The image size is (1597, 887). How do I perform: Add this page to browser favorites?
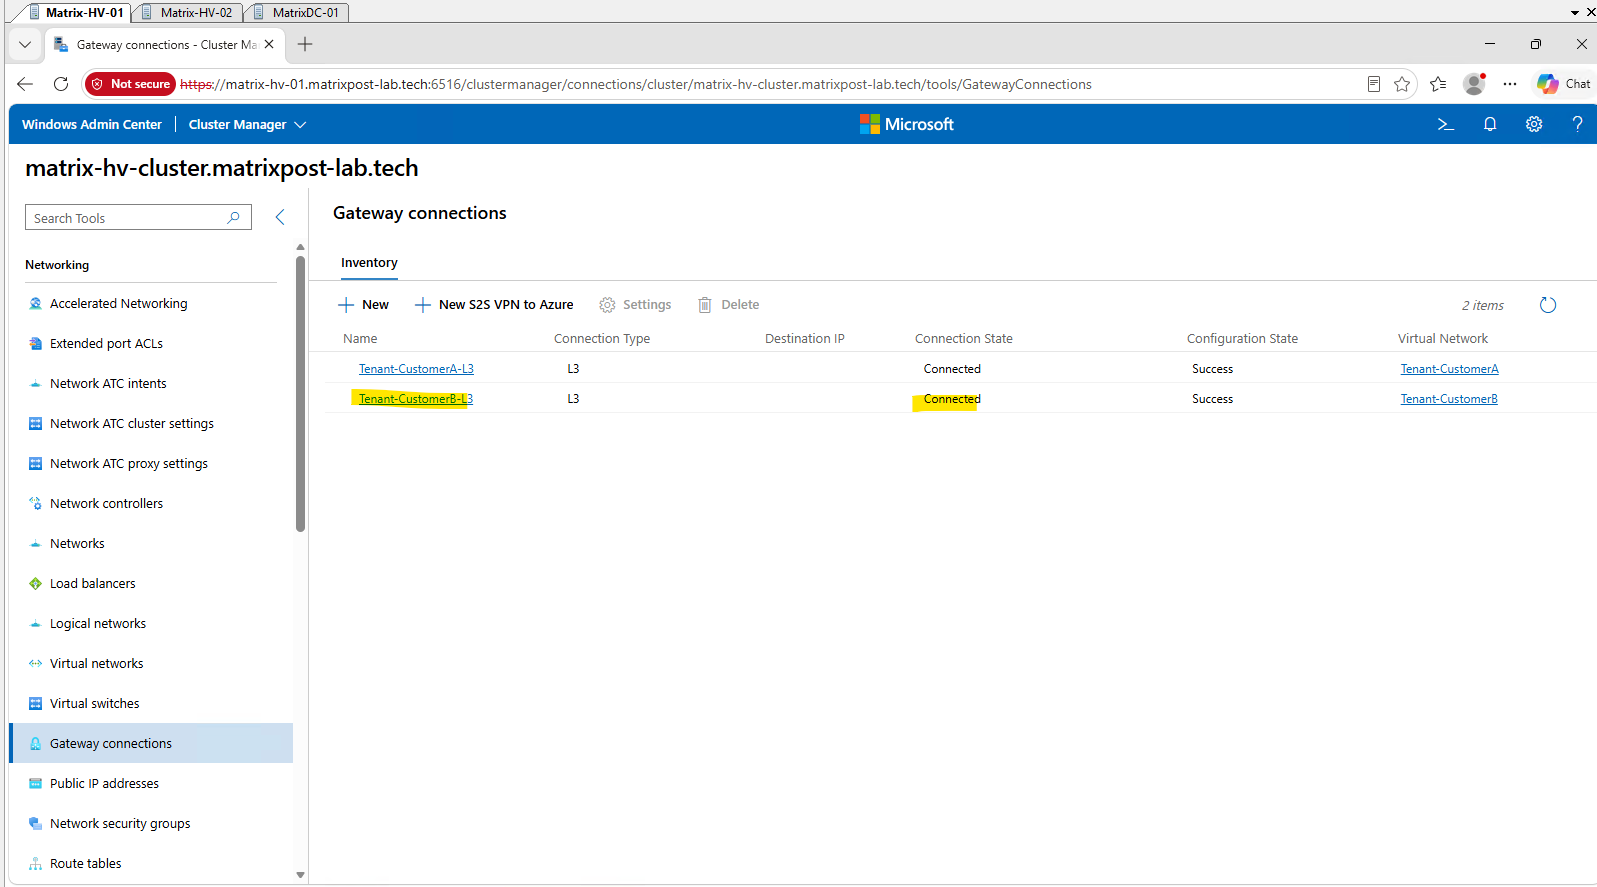(1402, 84)
